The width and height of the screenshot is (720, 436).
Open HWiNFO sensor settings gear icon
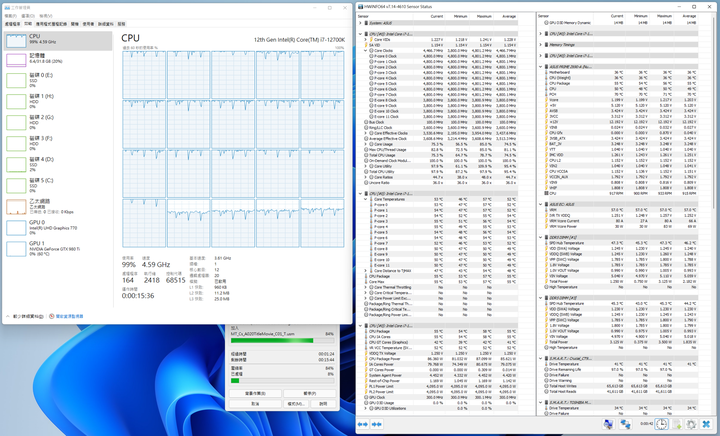pyautogui.click(x=692, y=424)
